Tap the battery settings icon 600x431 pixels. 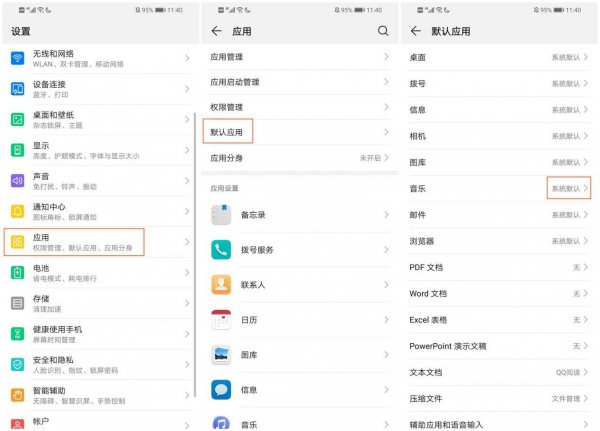[17, 273]
